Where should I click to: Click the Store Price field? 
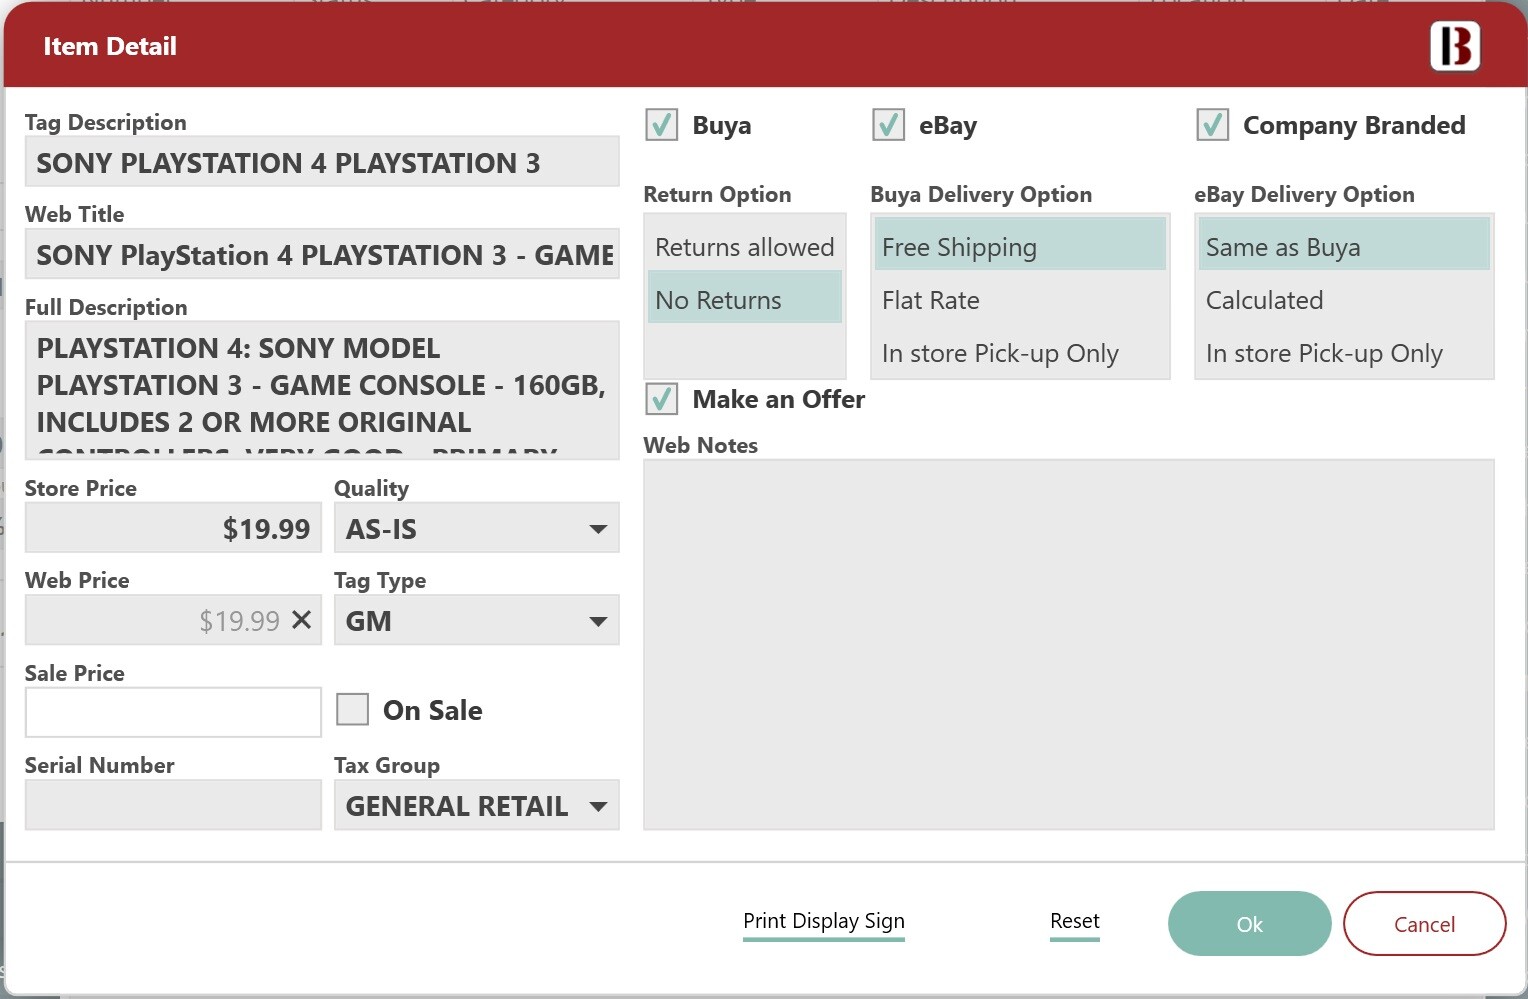pyautogui.click(x=173, y=528)
